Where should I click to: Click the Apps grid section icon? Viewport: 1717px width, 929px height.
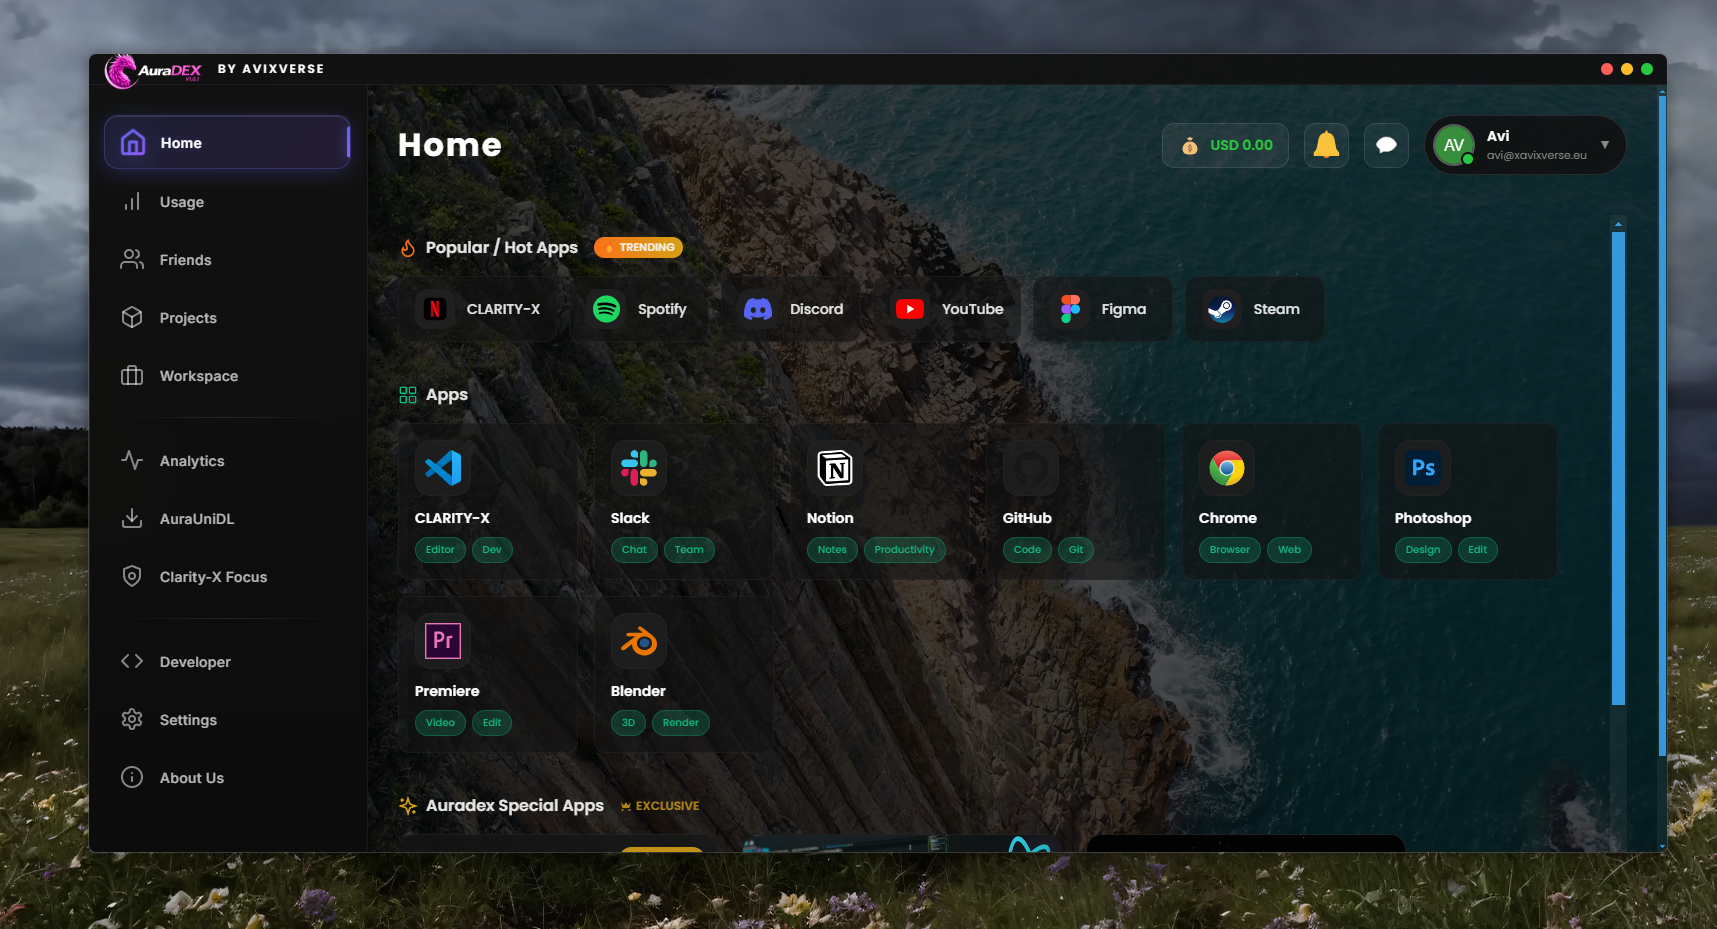(x=408, y=395)
